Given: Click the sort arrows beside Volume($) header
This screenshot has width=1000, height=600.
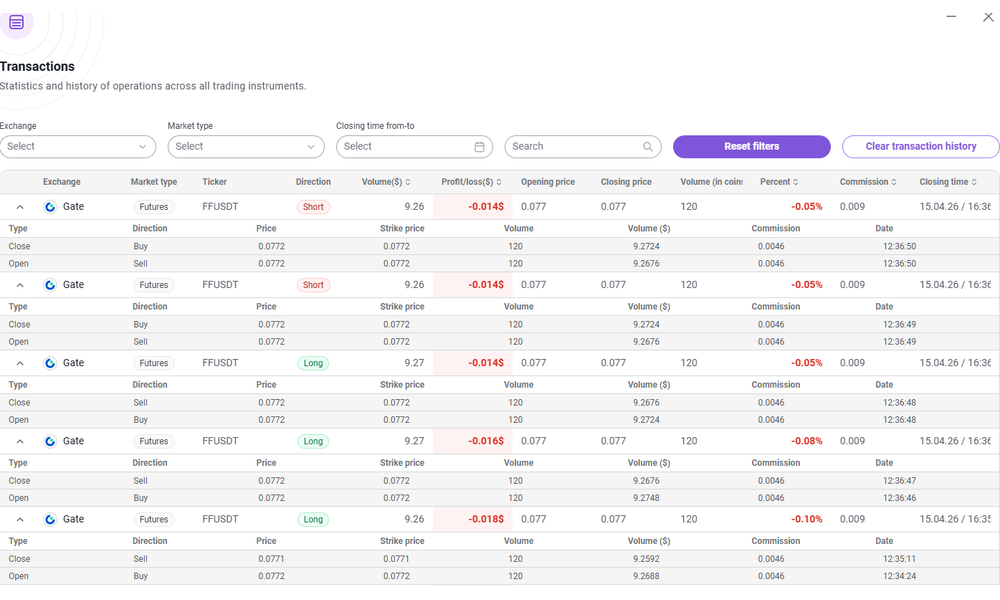Looking at the screenshot, I should pyautogui.click(x=408, y=182).
